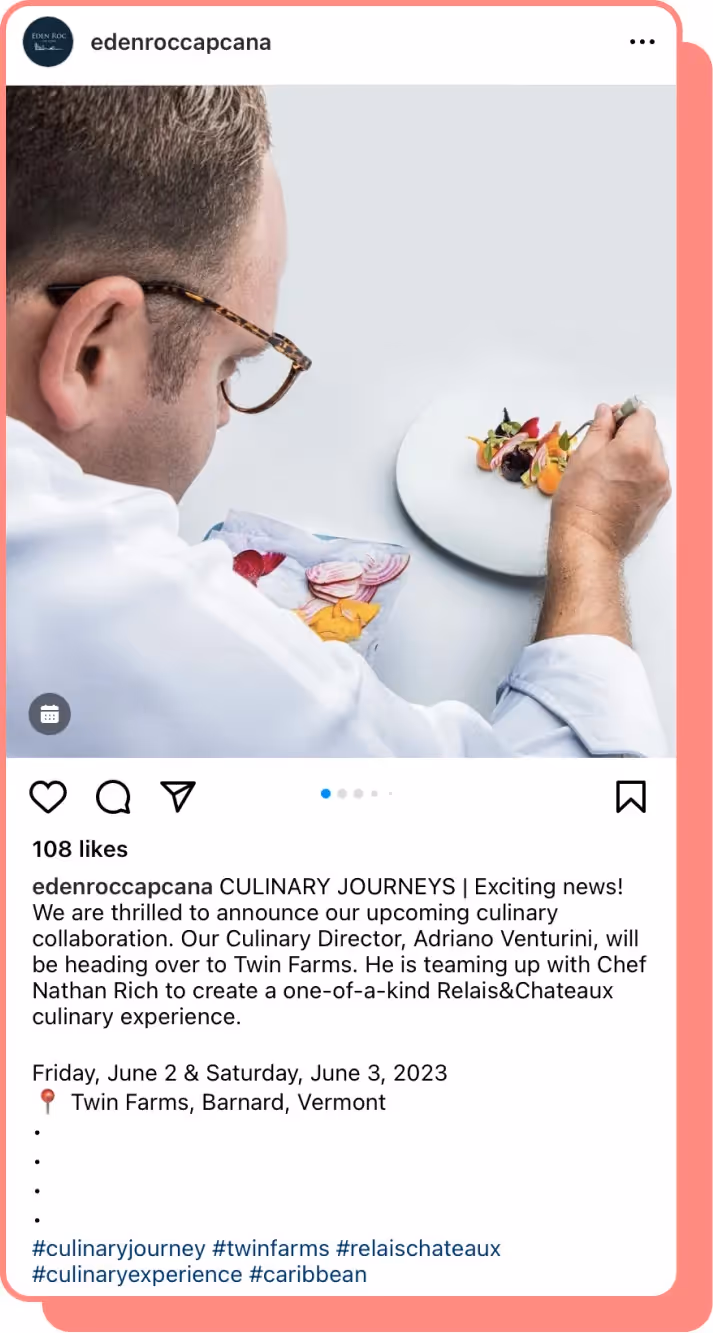Select the first blue carousel dot

click(x=326, y=793)
